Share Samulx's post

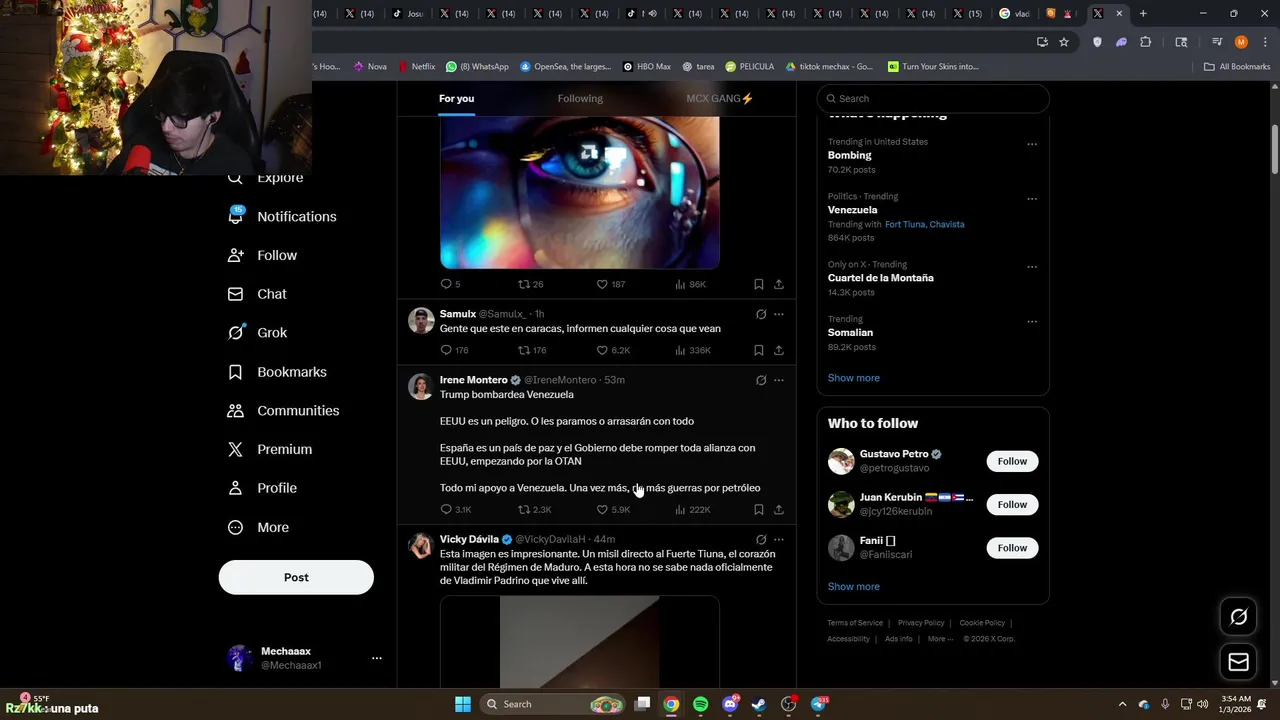point(779,350)
